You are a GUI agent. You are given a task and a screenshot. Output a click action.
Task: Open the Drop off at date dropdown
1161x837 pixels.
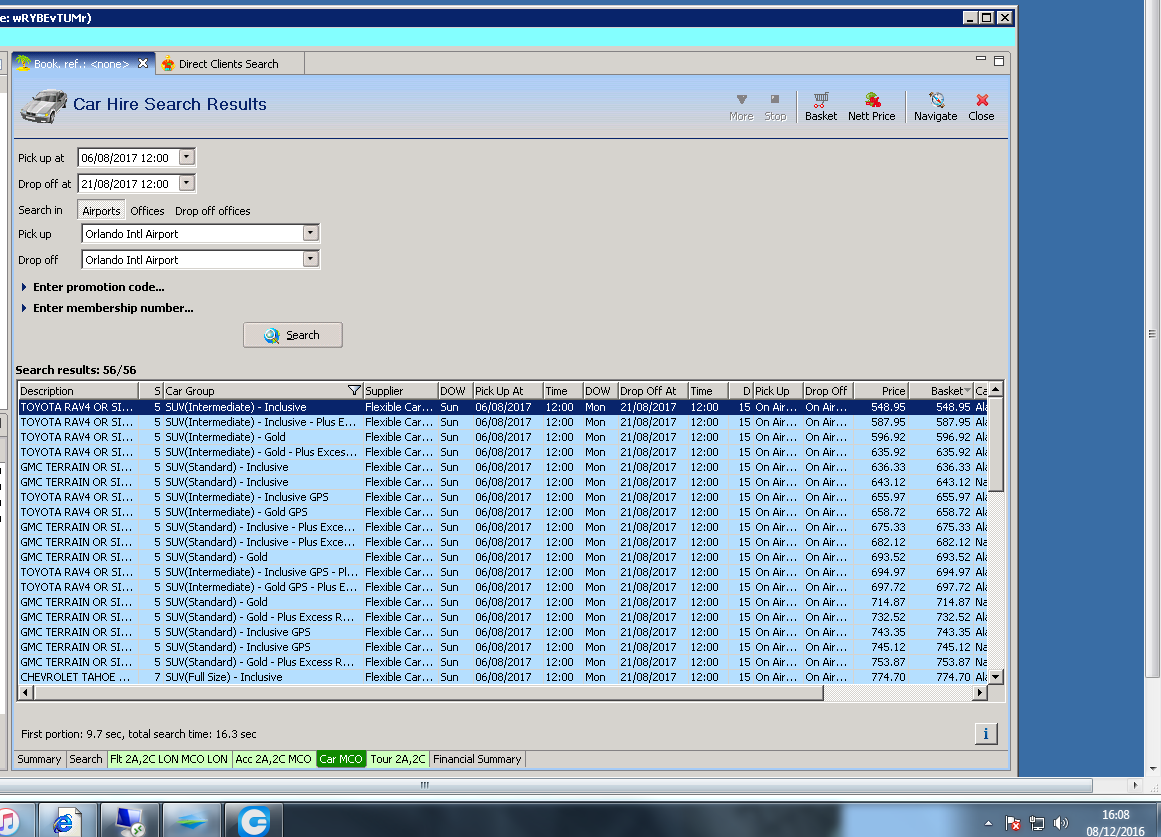[x=187, y=183]
